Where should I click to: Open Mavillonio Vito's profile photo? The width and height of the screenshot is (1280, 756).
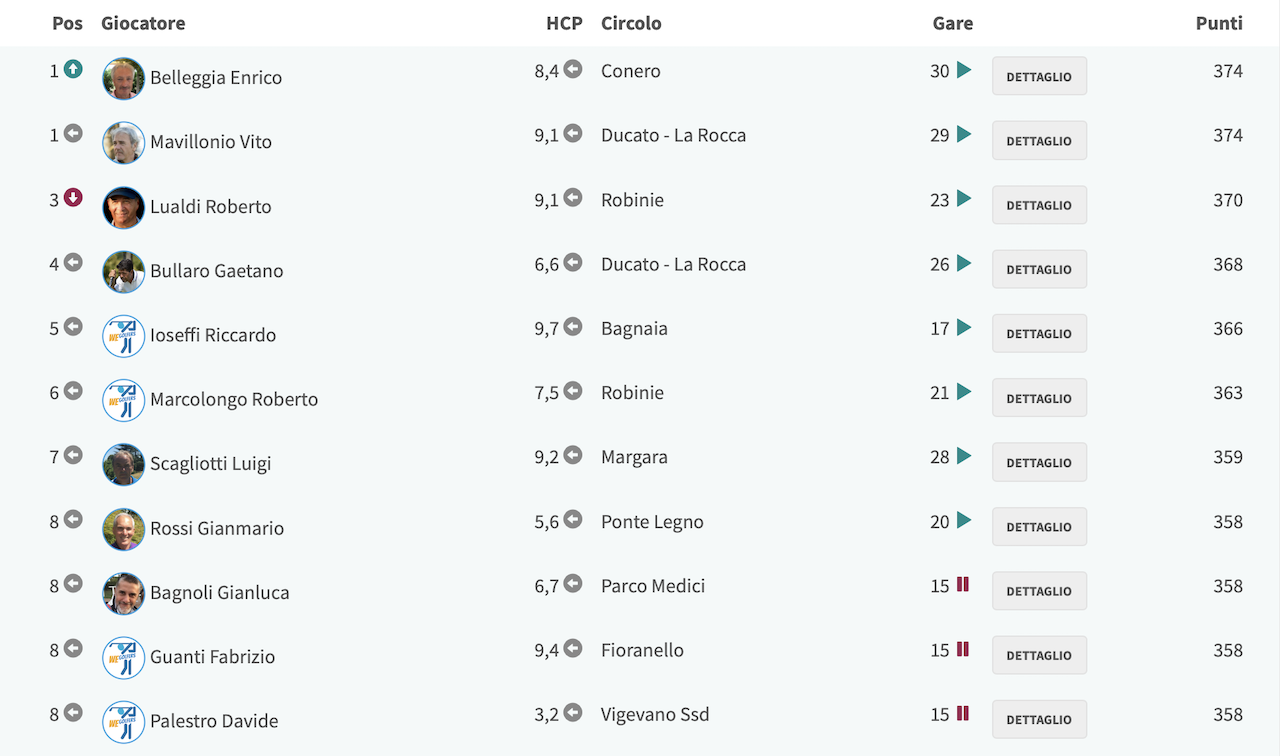(124, 143)
